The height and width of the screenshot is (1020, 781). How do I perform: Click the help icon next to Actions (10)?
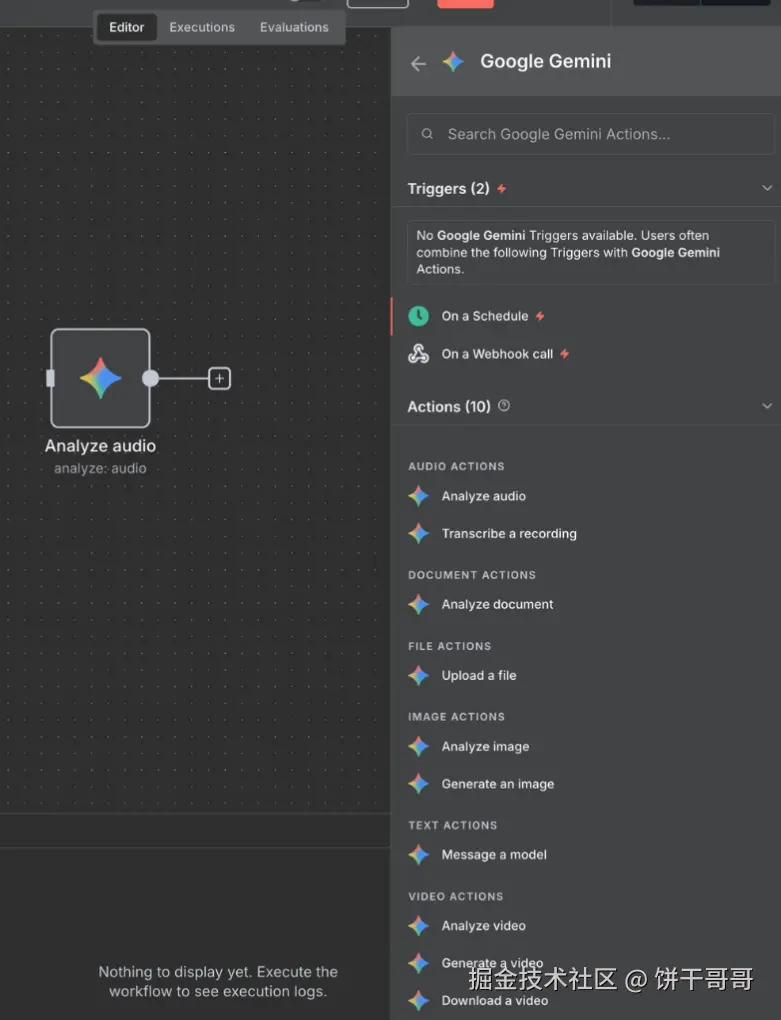(x=504, y=405)
